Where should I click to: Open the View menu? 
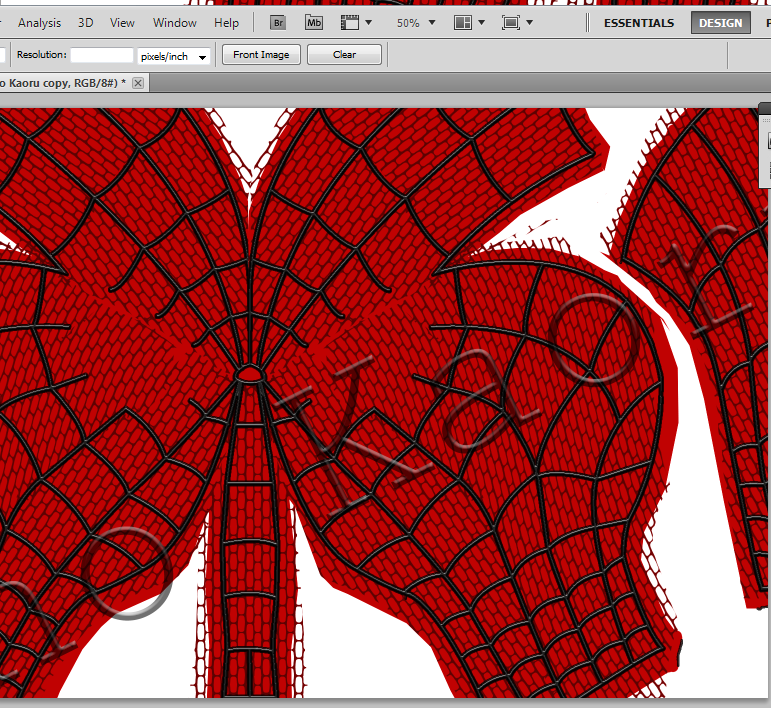[122, 23]
